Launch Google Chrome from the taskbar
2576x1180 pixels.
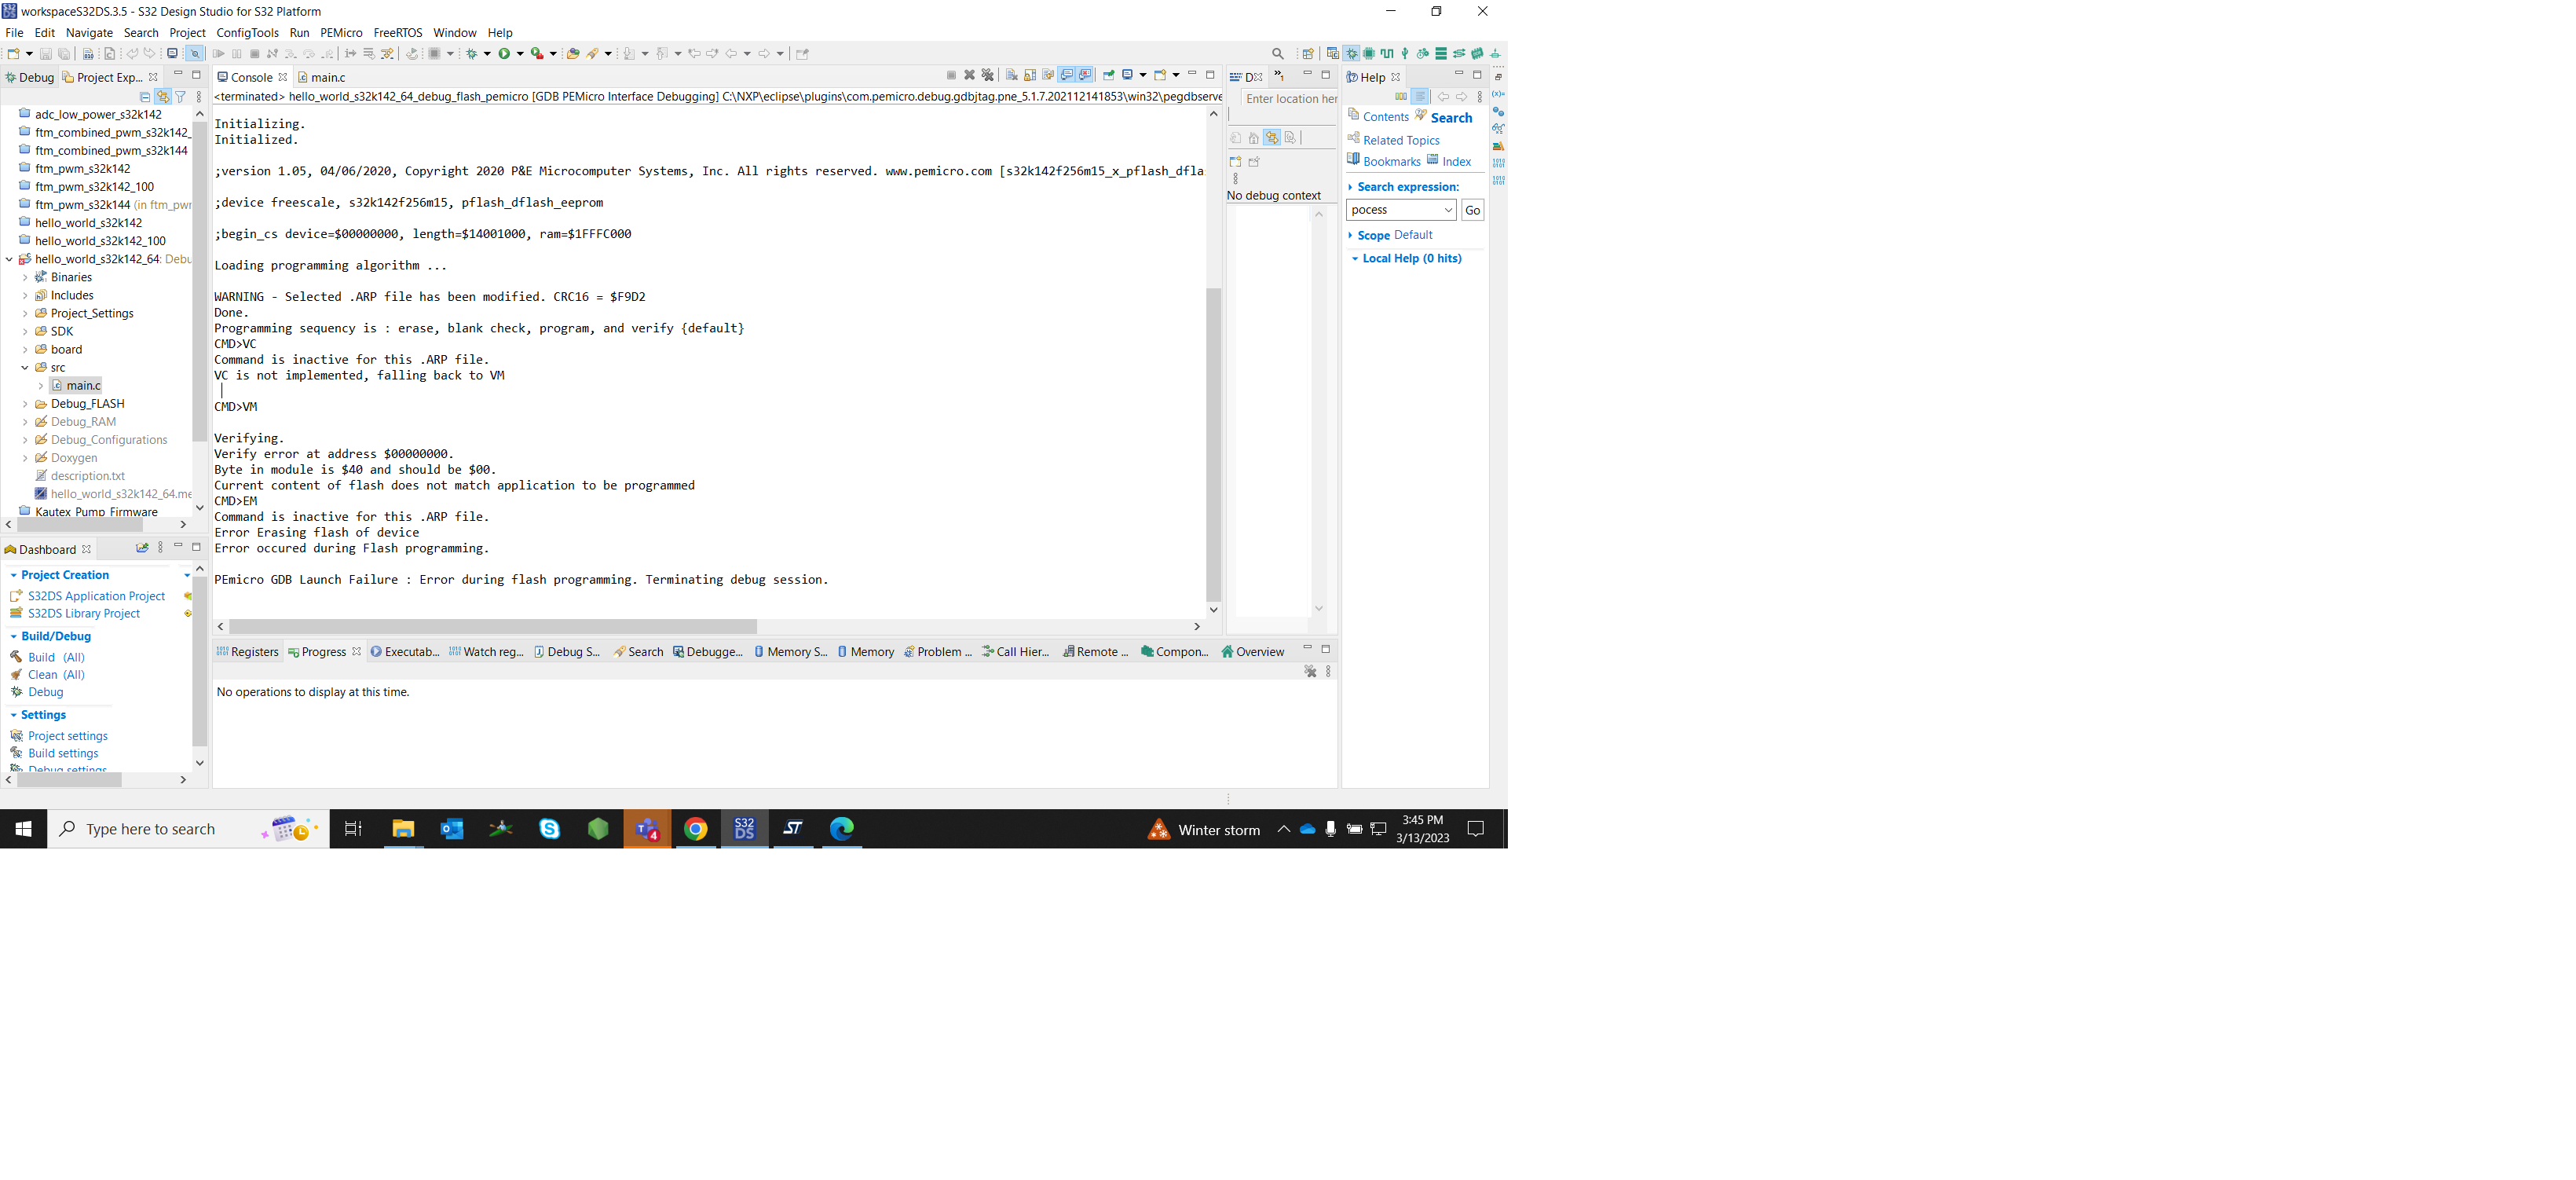pyautogui.click(x=696, y=829)
